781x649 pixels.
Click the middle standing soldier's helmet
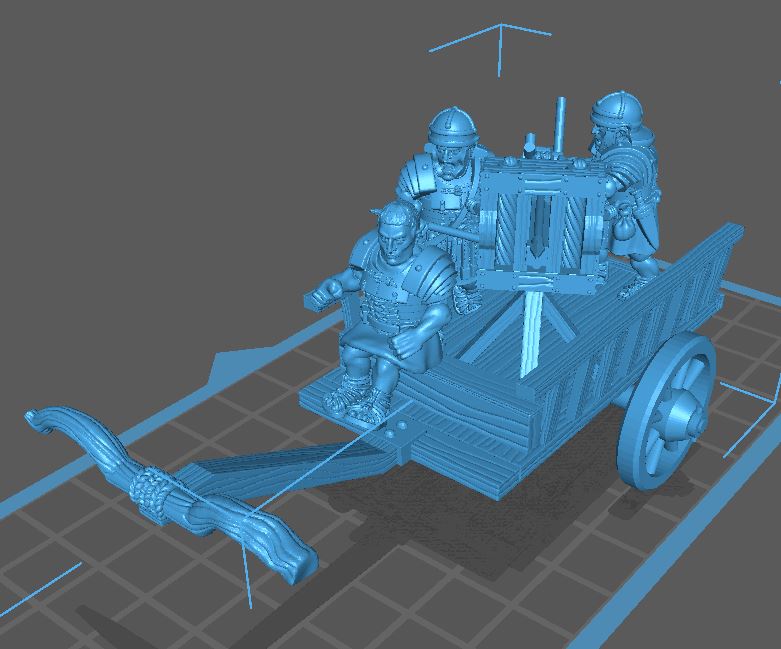(453, 130)
